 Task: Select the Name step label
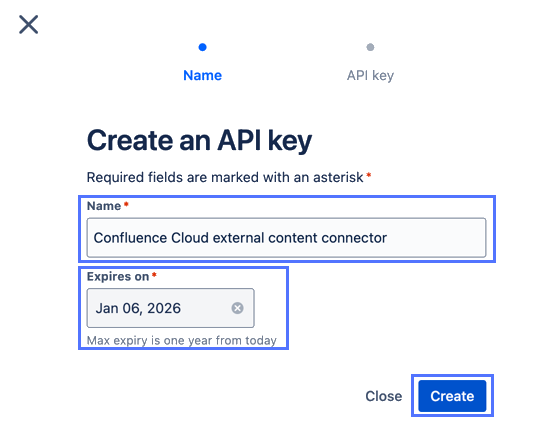(x=202, y=75)
